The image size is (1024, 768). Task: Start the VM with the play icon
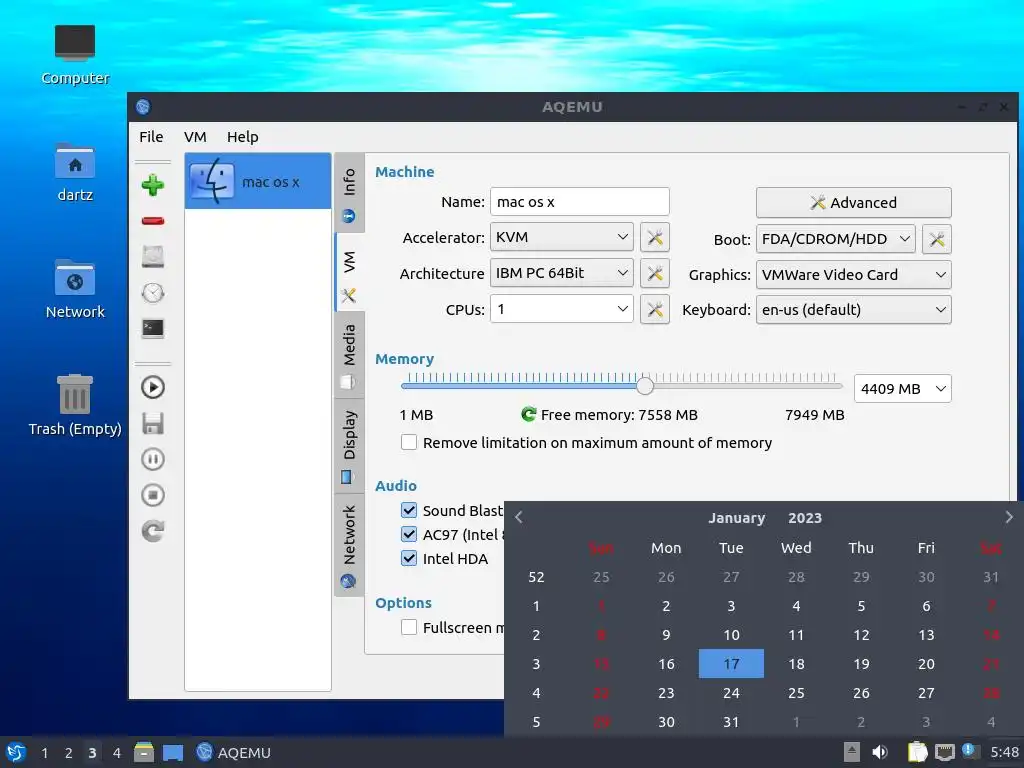pos(153,387)
